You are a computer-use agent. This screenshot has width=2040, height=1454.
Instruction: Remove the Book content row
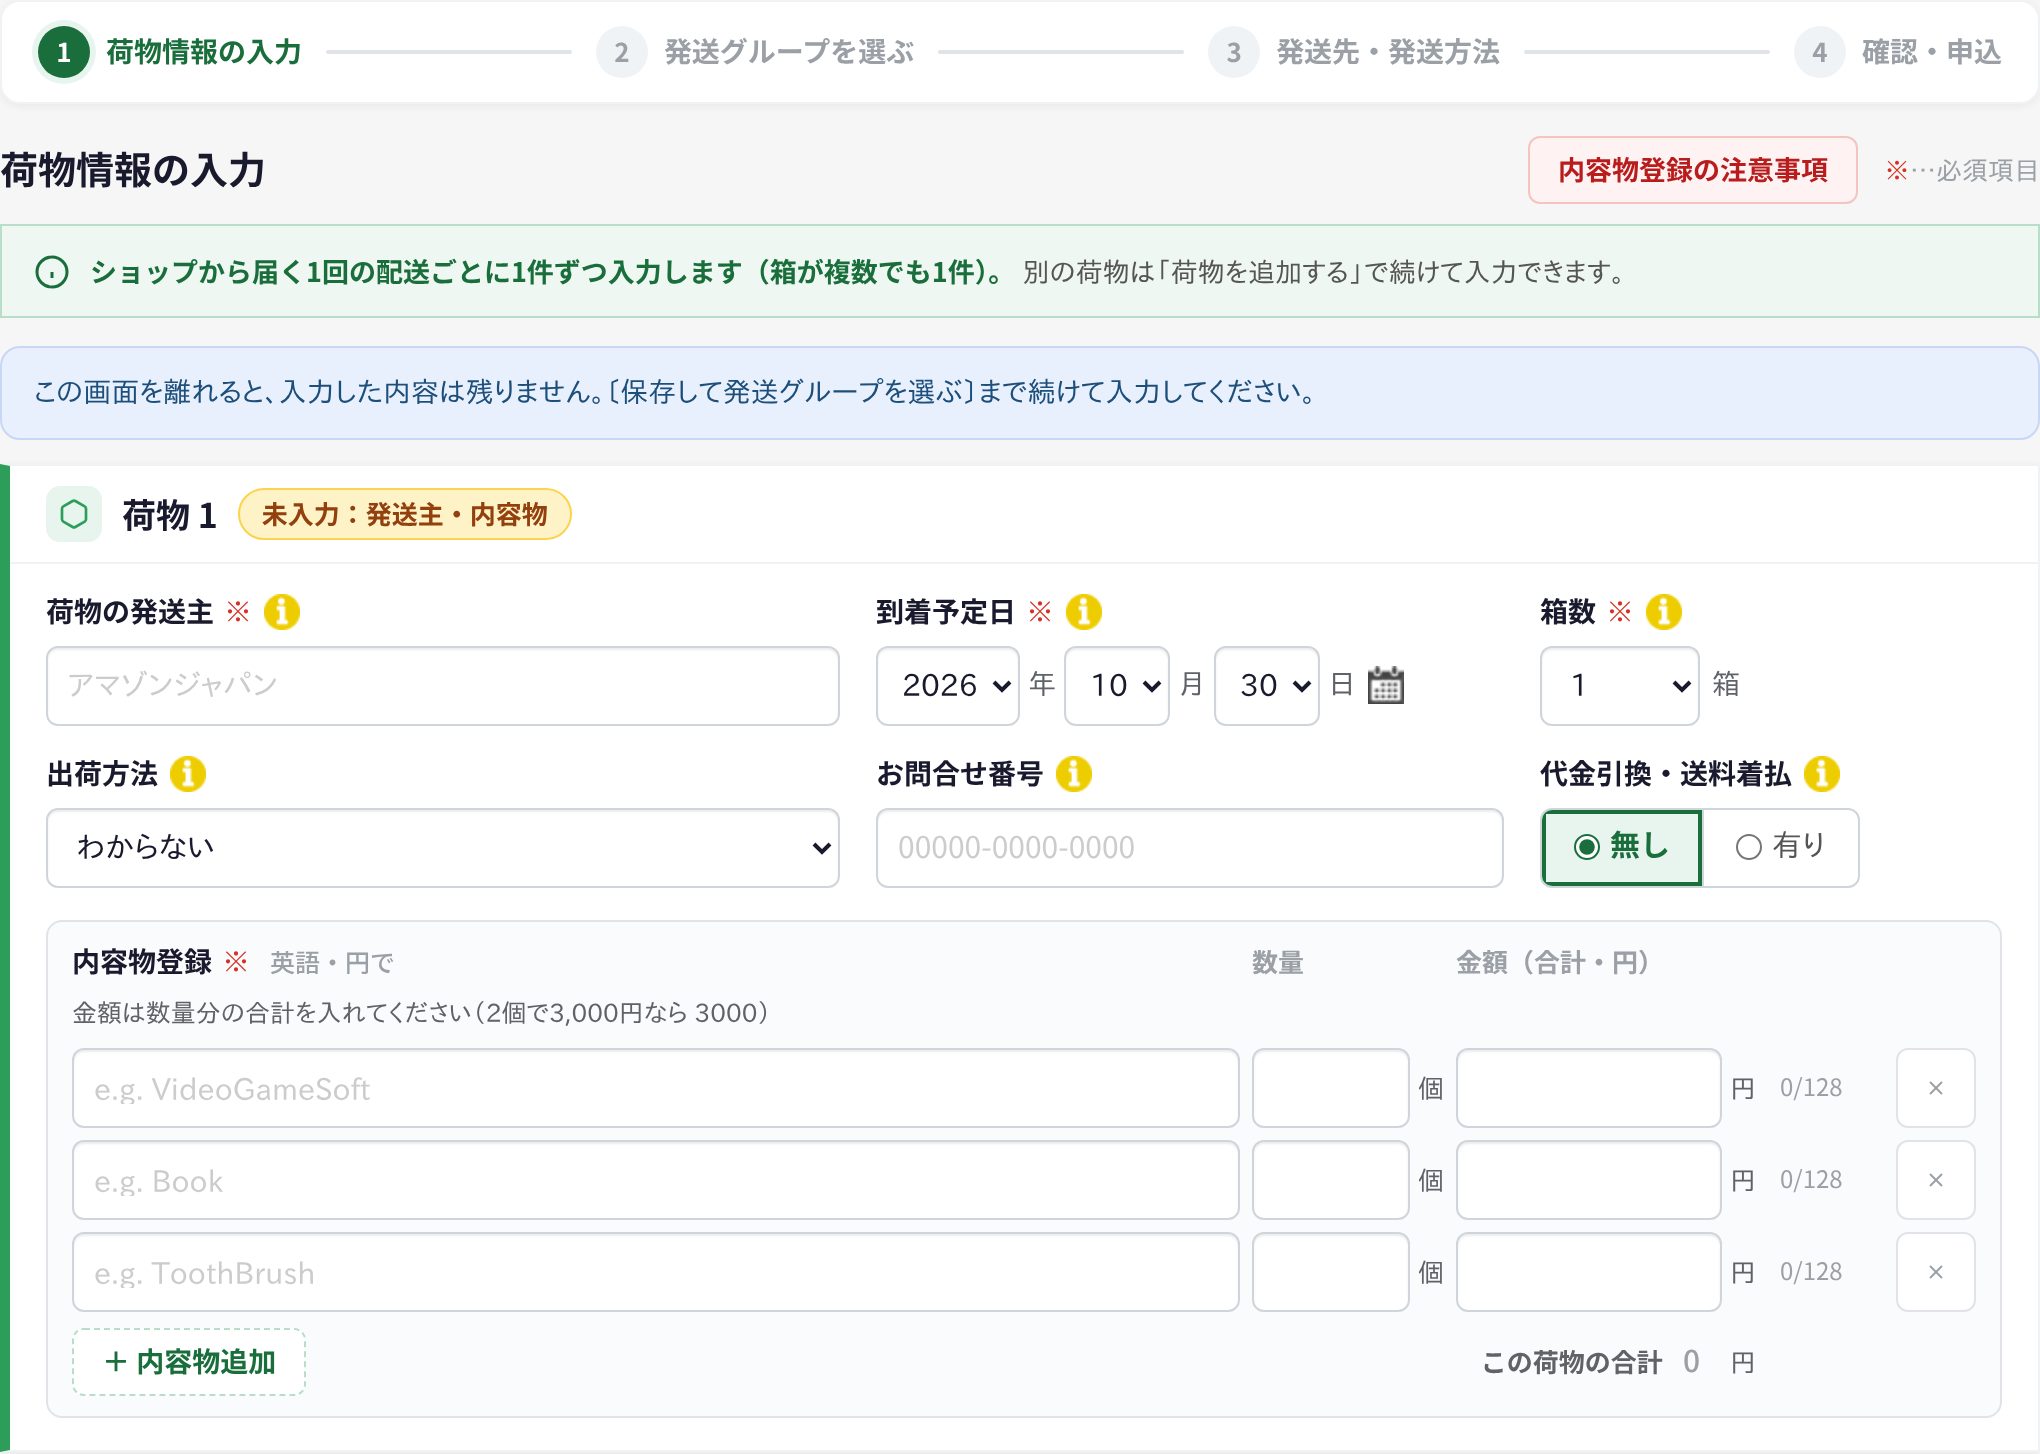pyautogui.click(x=1935, y=1180)
